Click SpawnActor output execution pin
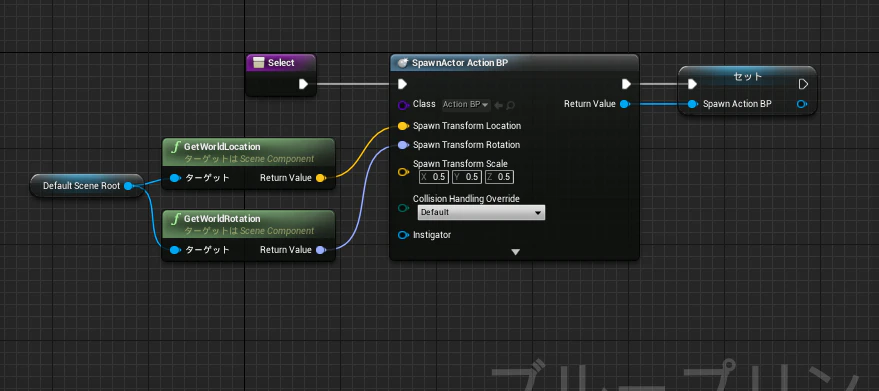Viewport: 879px width, 391px height. coord(626,84)
